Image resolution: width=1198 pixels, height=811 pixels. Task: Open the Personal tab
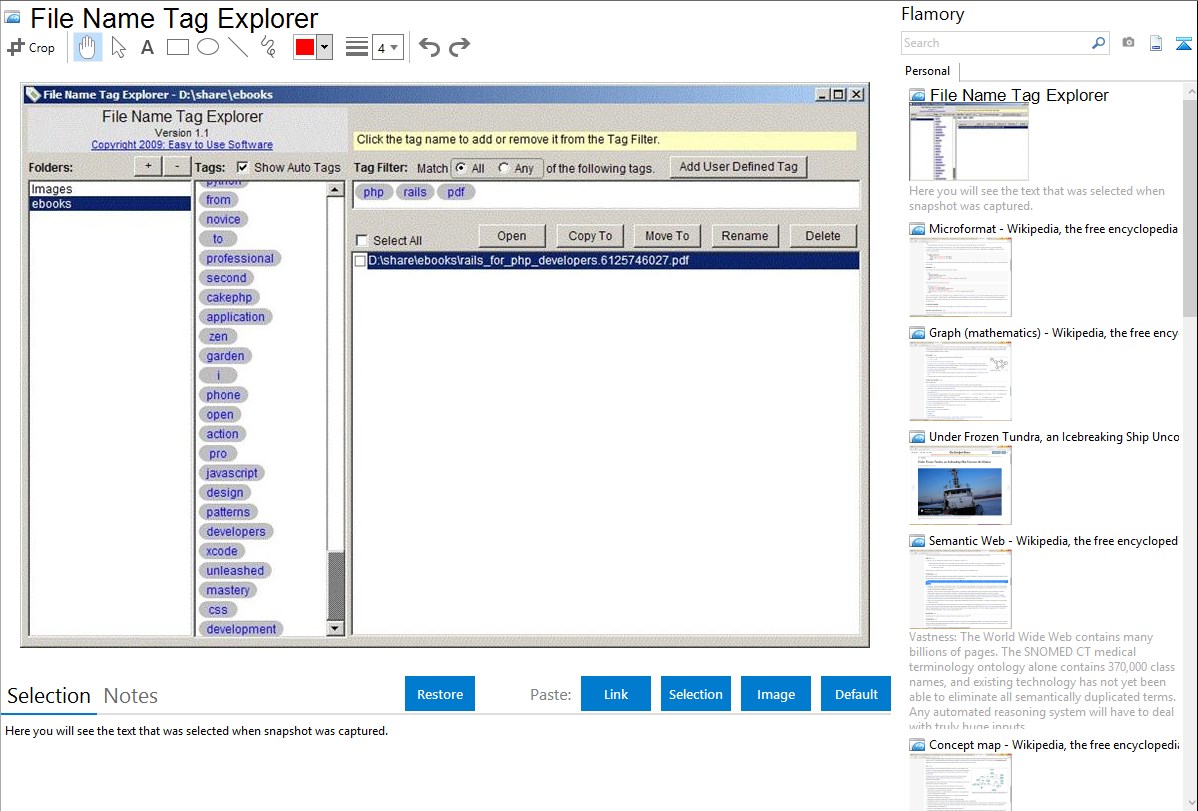927,71
